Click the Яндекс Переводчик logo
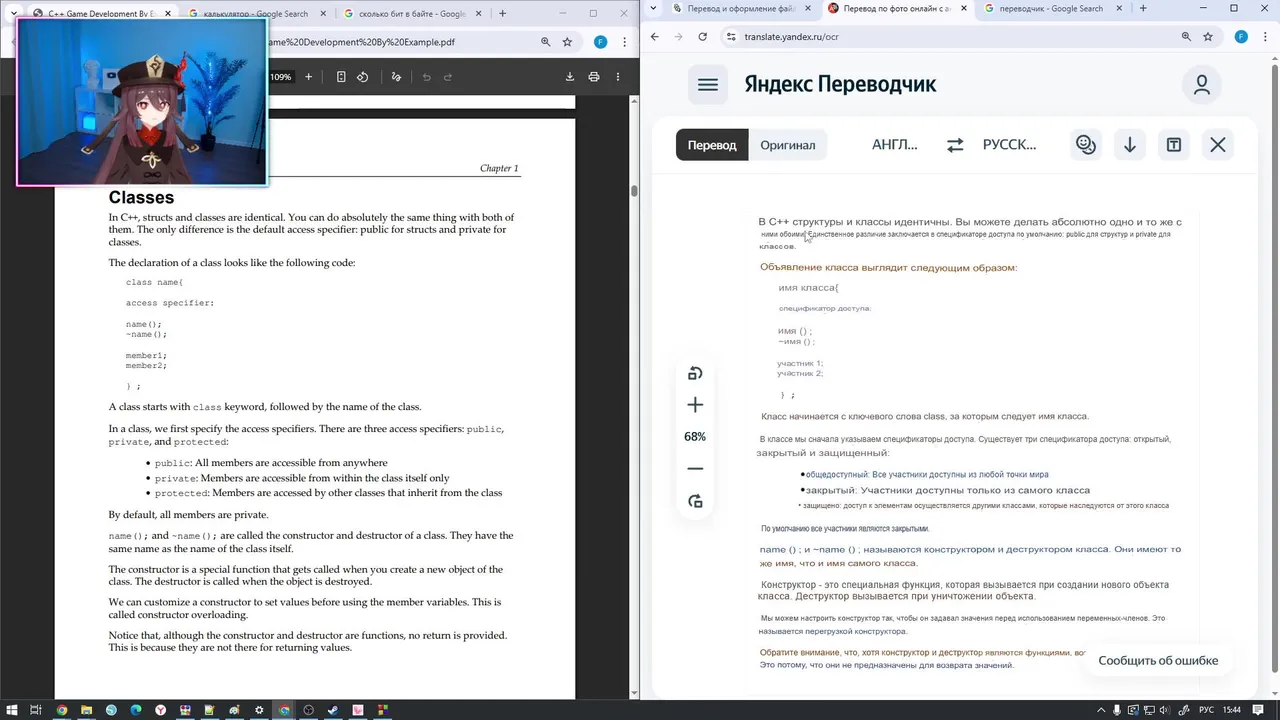 click(x=840, y=85)
